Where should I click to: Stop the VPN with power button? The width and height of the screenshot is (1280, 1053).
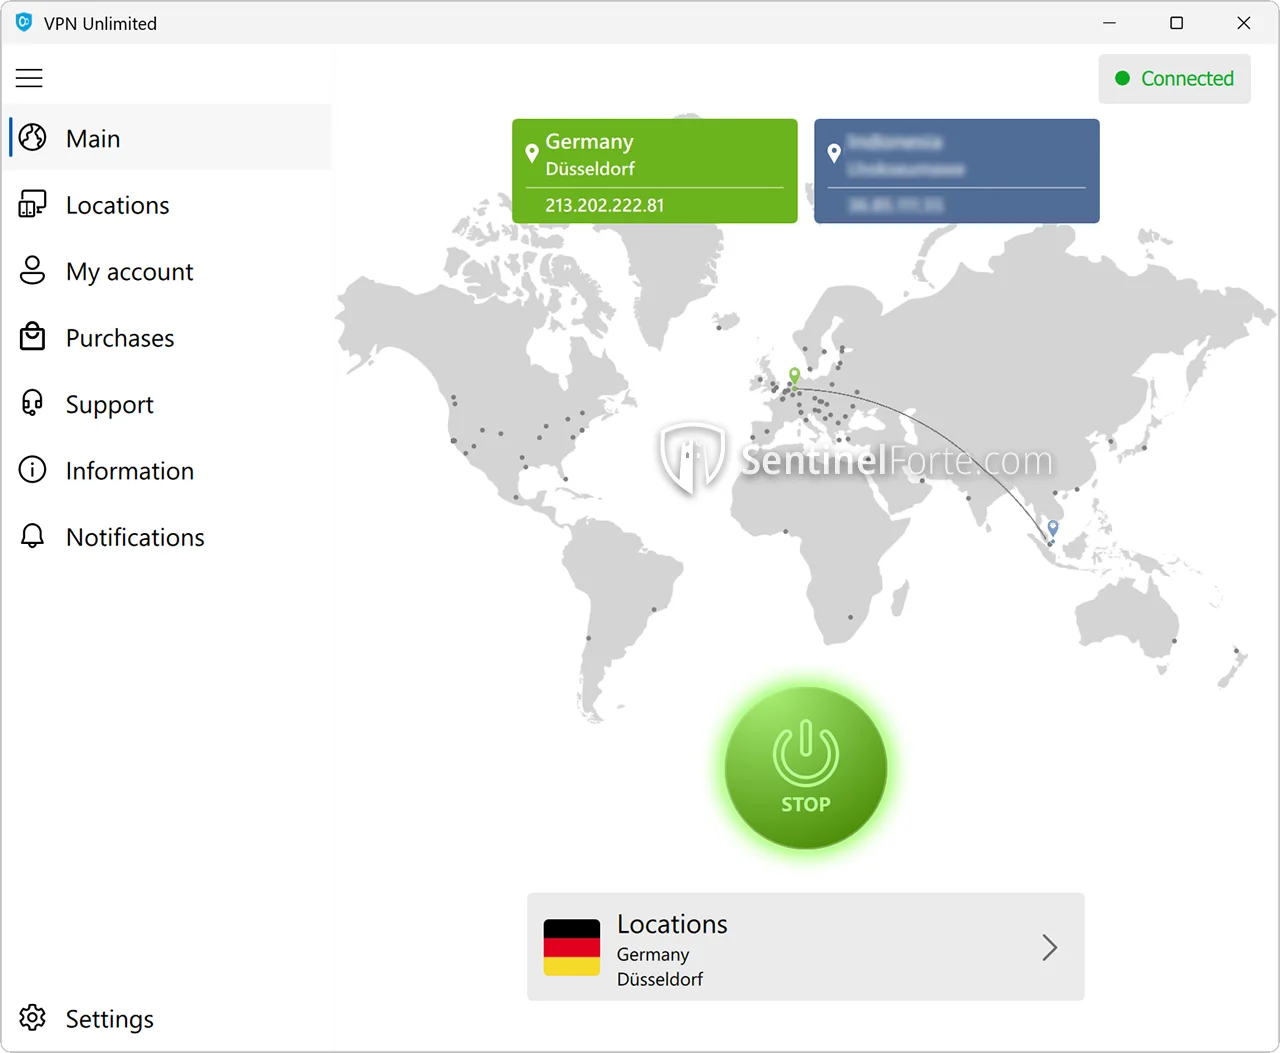pyautogui.click(x=806, y=768)
